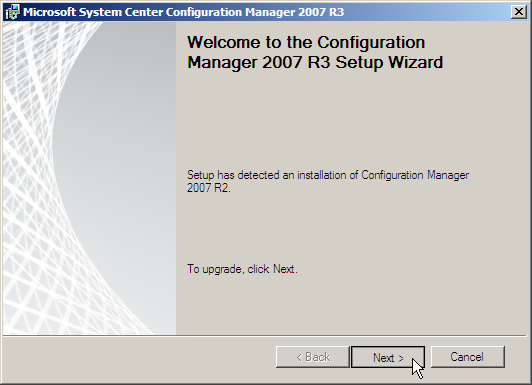Image resolution: width=532 pixels, height=385 pixels.
Task: Click the word 'Next' in the upgrade instruction
Action: (x=284, y=269)
